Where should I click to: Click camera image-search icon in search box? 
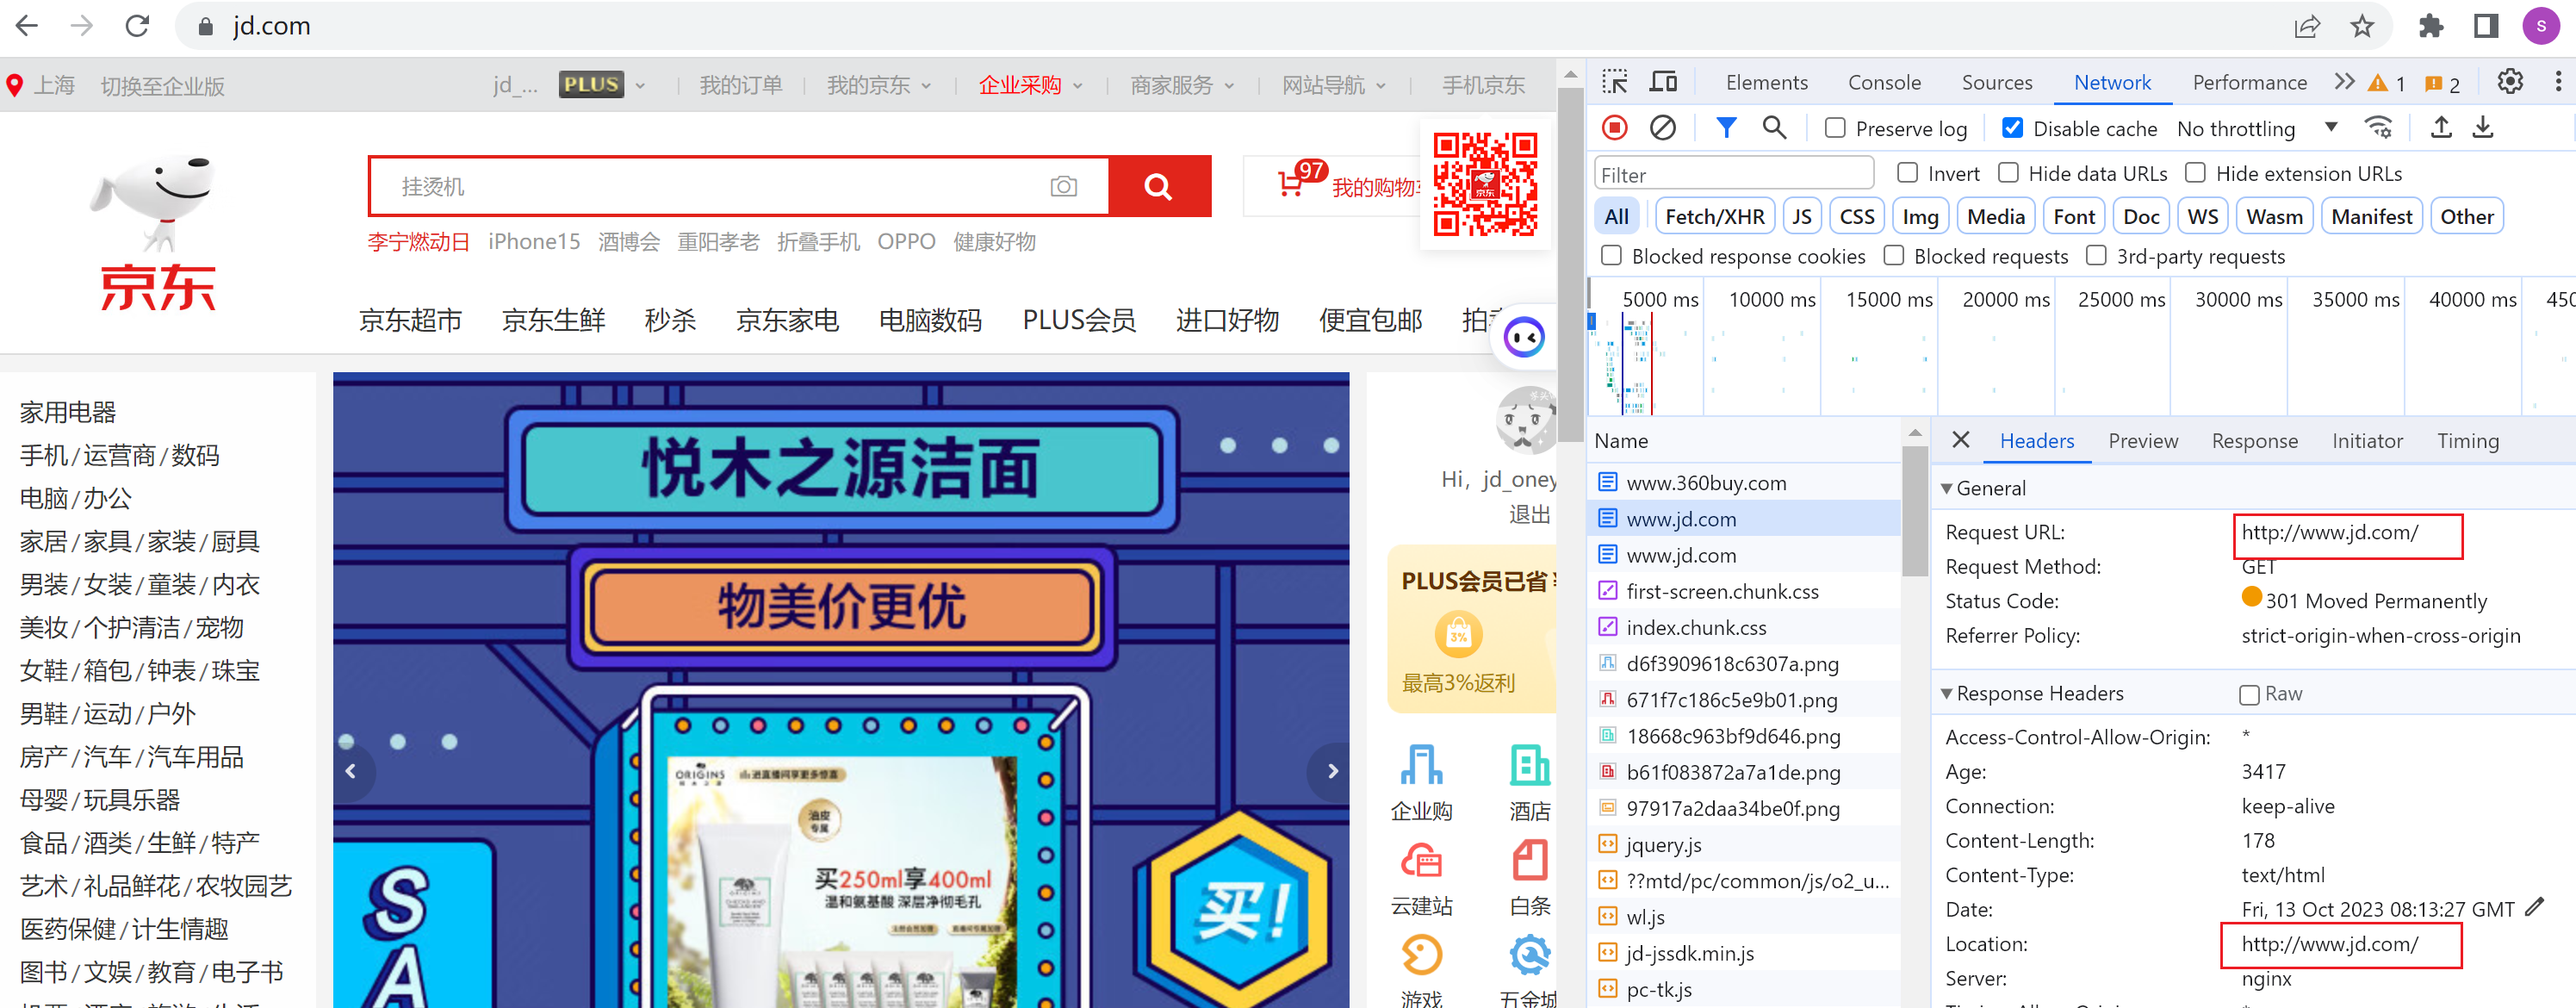1063,186
